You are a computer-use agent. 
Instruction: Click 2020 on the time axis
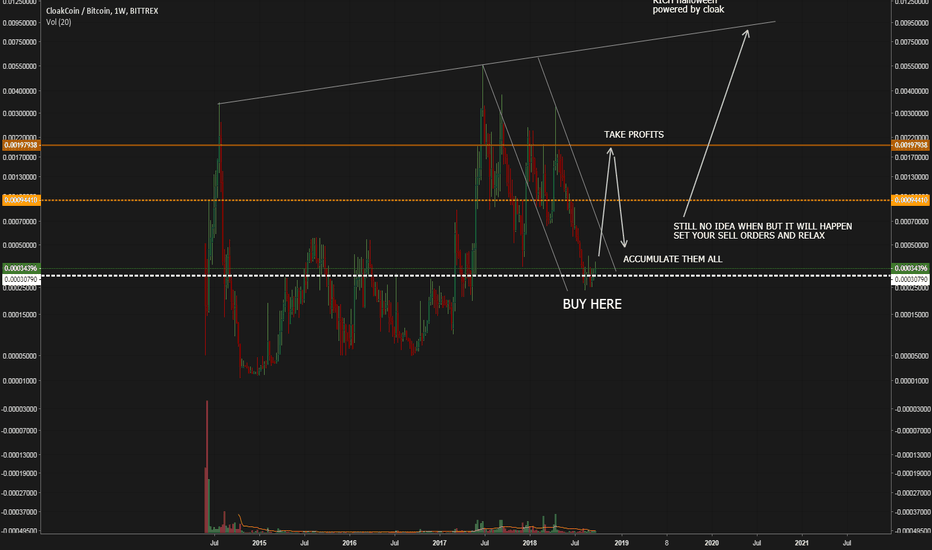click(711, 543)
